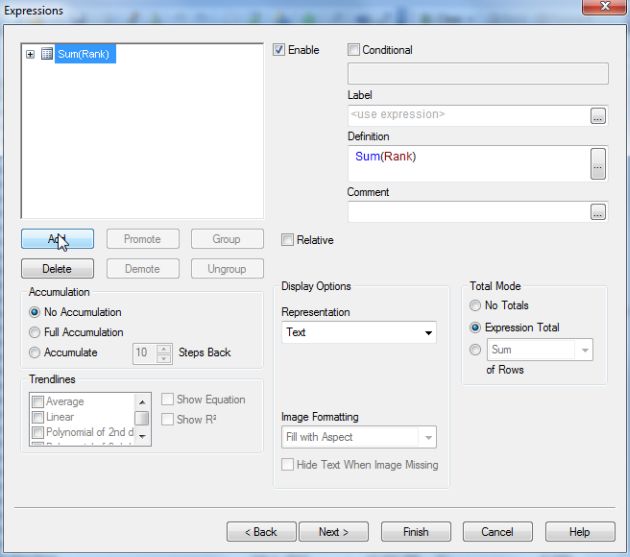Click the Delete button
630x557 pixels.
pyautogui.click(x=57, y=268)
